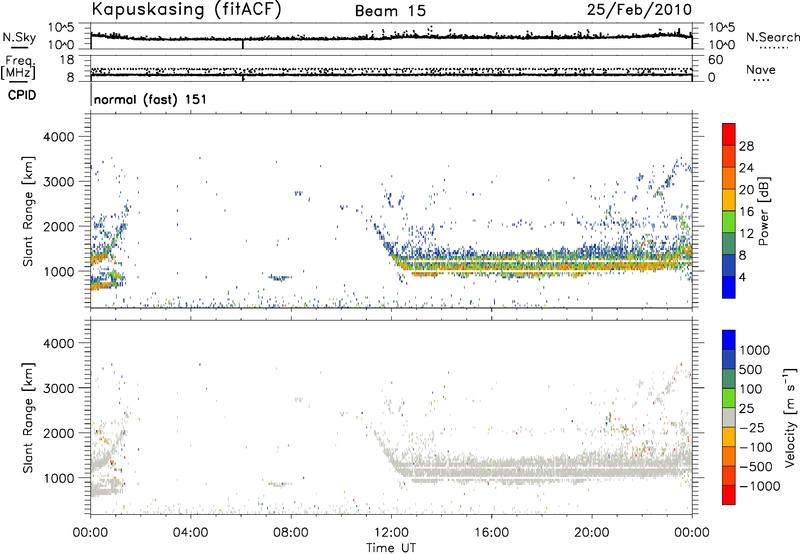Click the "08:00" time tick label

coord(291,533)
